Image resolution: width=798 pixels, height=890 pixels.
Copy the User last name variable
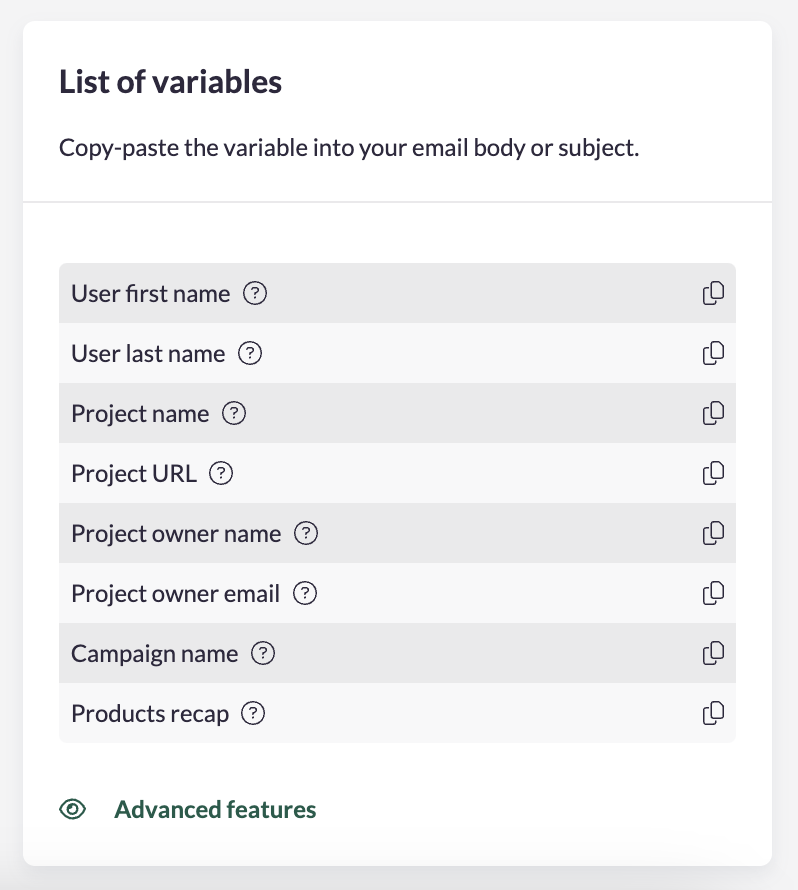[713, 354]
